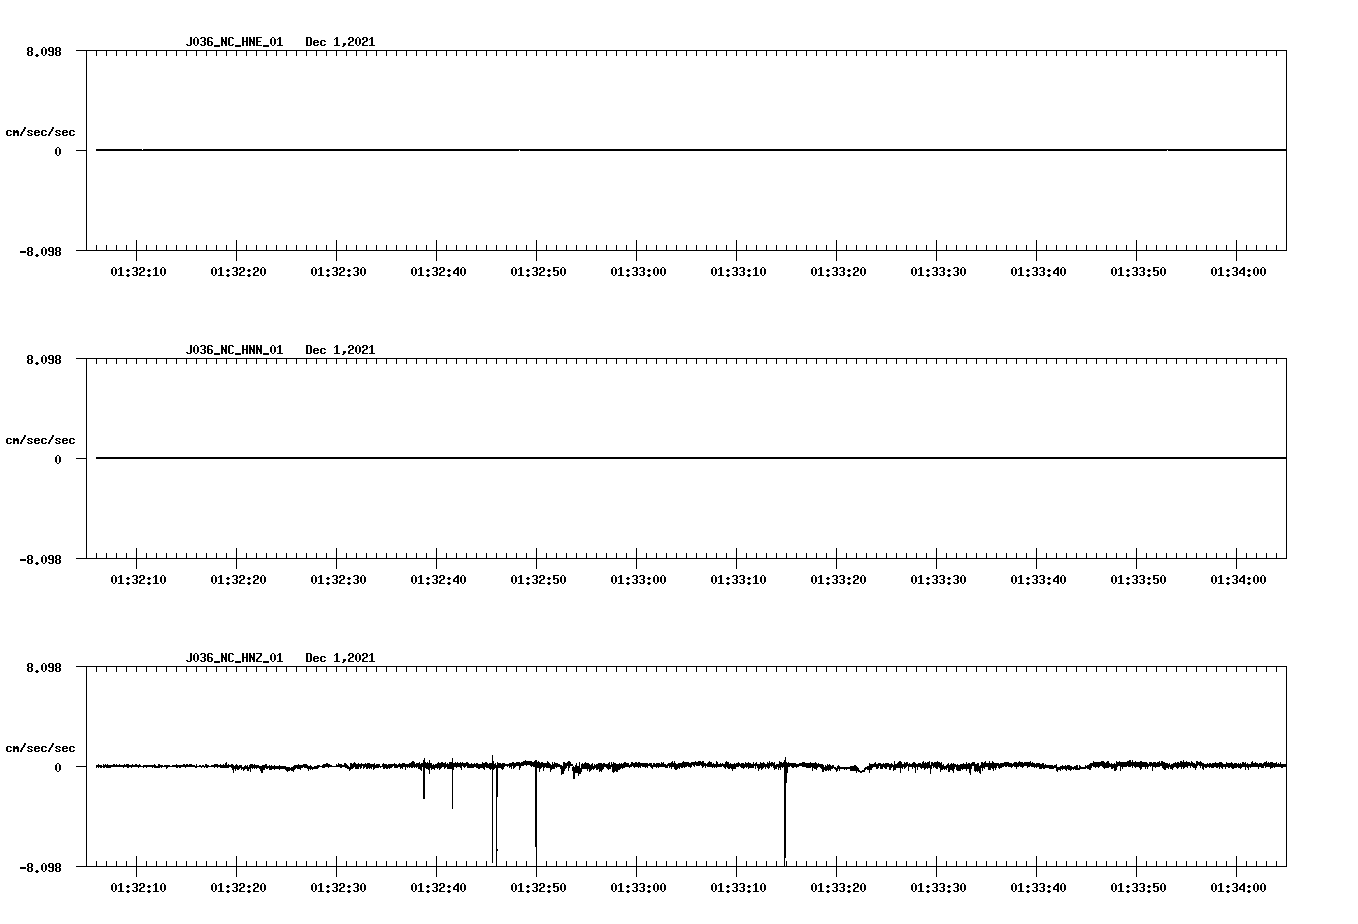Click the 8.098 upper limit of HNN axis
The width and height of the screenshot is (1358, 924).
tap(43, 359)
